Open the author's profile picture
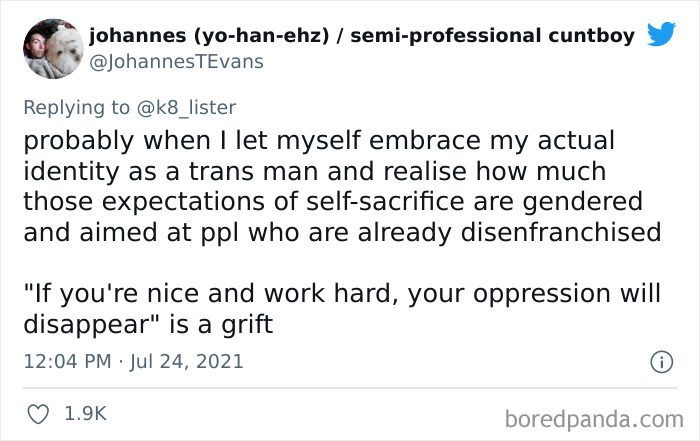Screen dimensions: 700x441 click(x=53, y=49)
